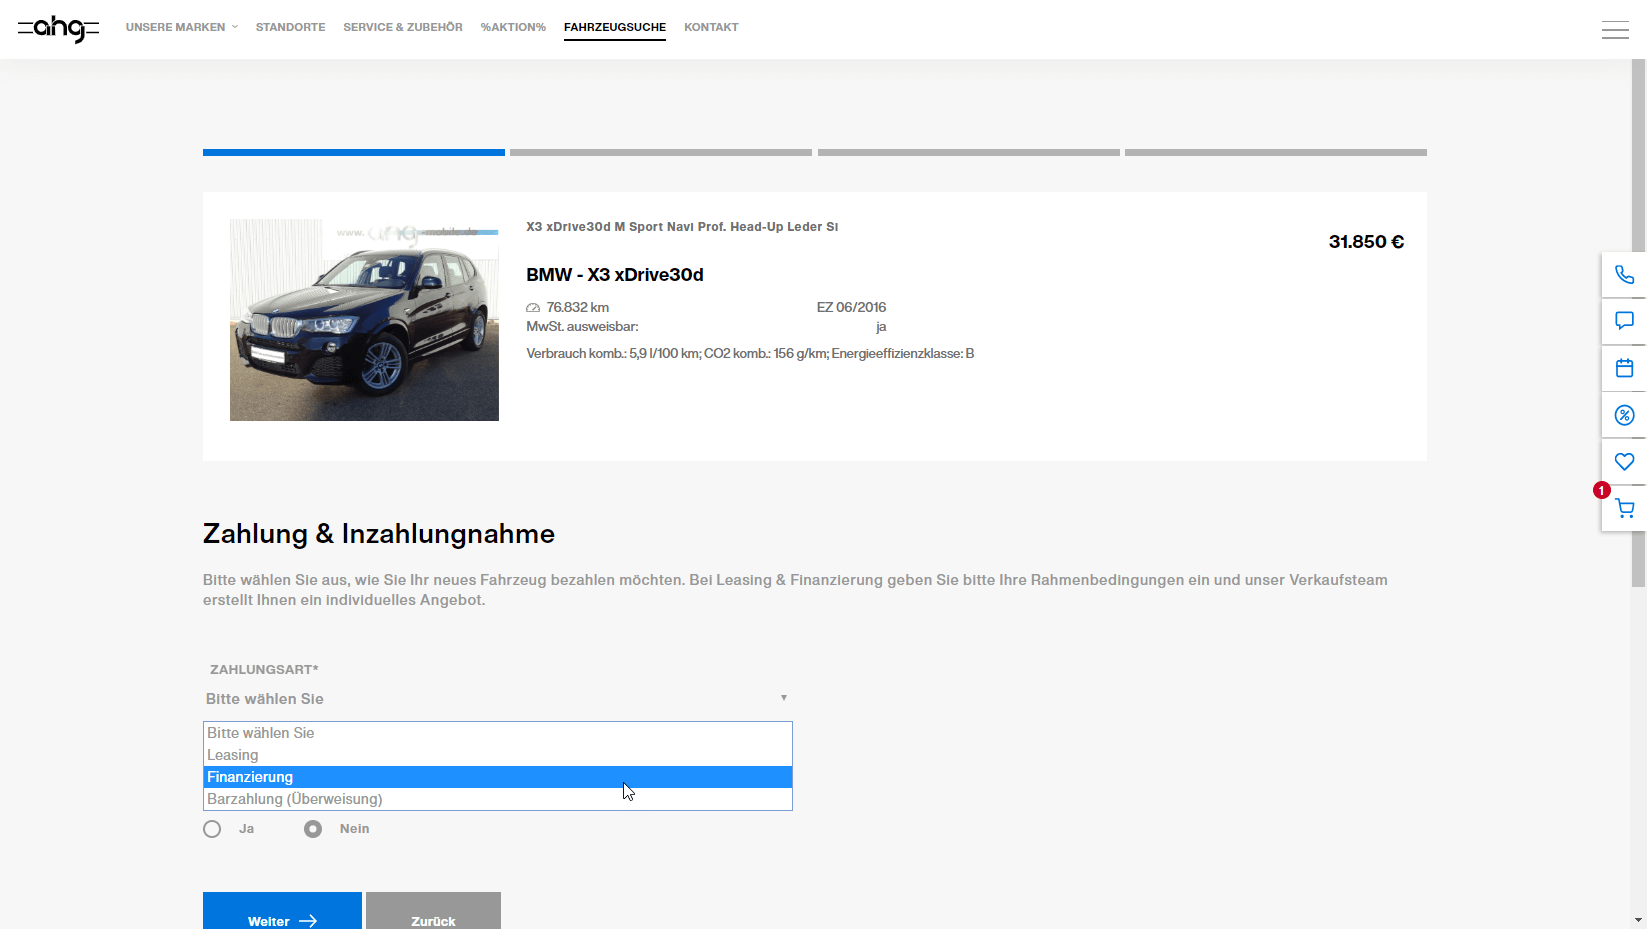Open the favorites heart sidebar icon
Image resolution: width=1647 pixels, height=929 pixels.
[1624, 461]
